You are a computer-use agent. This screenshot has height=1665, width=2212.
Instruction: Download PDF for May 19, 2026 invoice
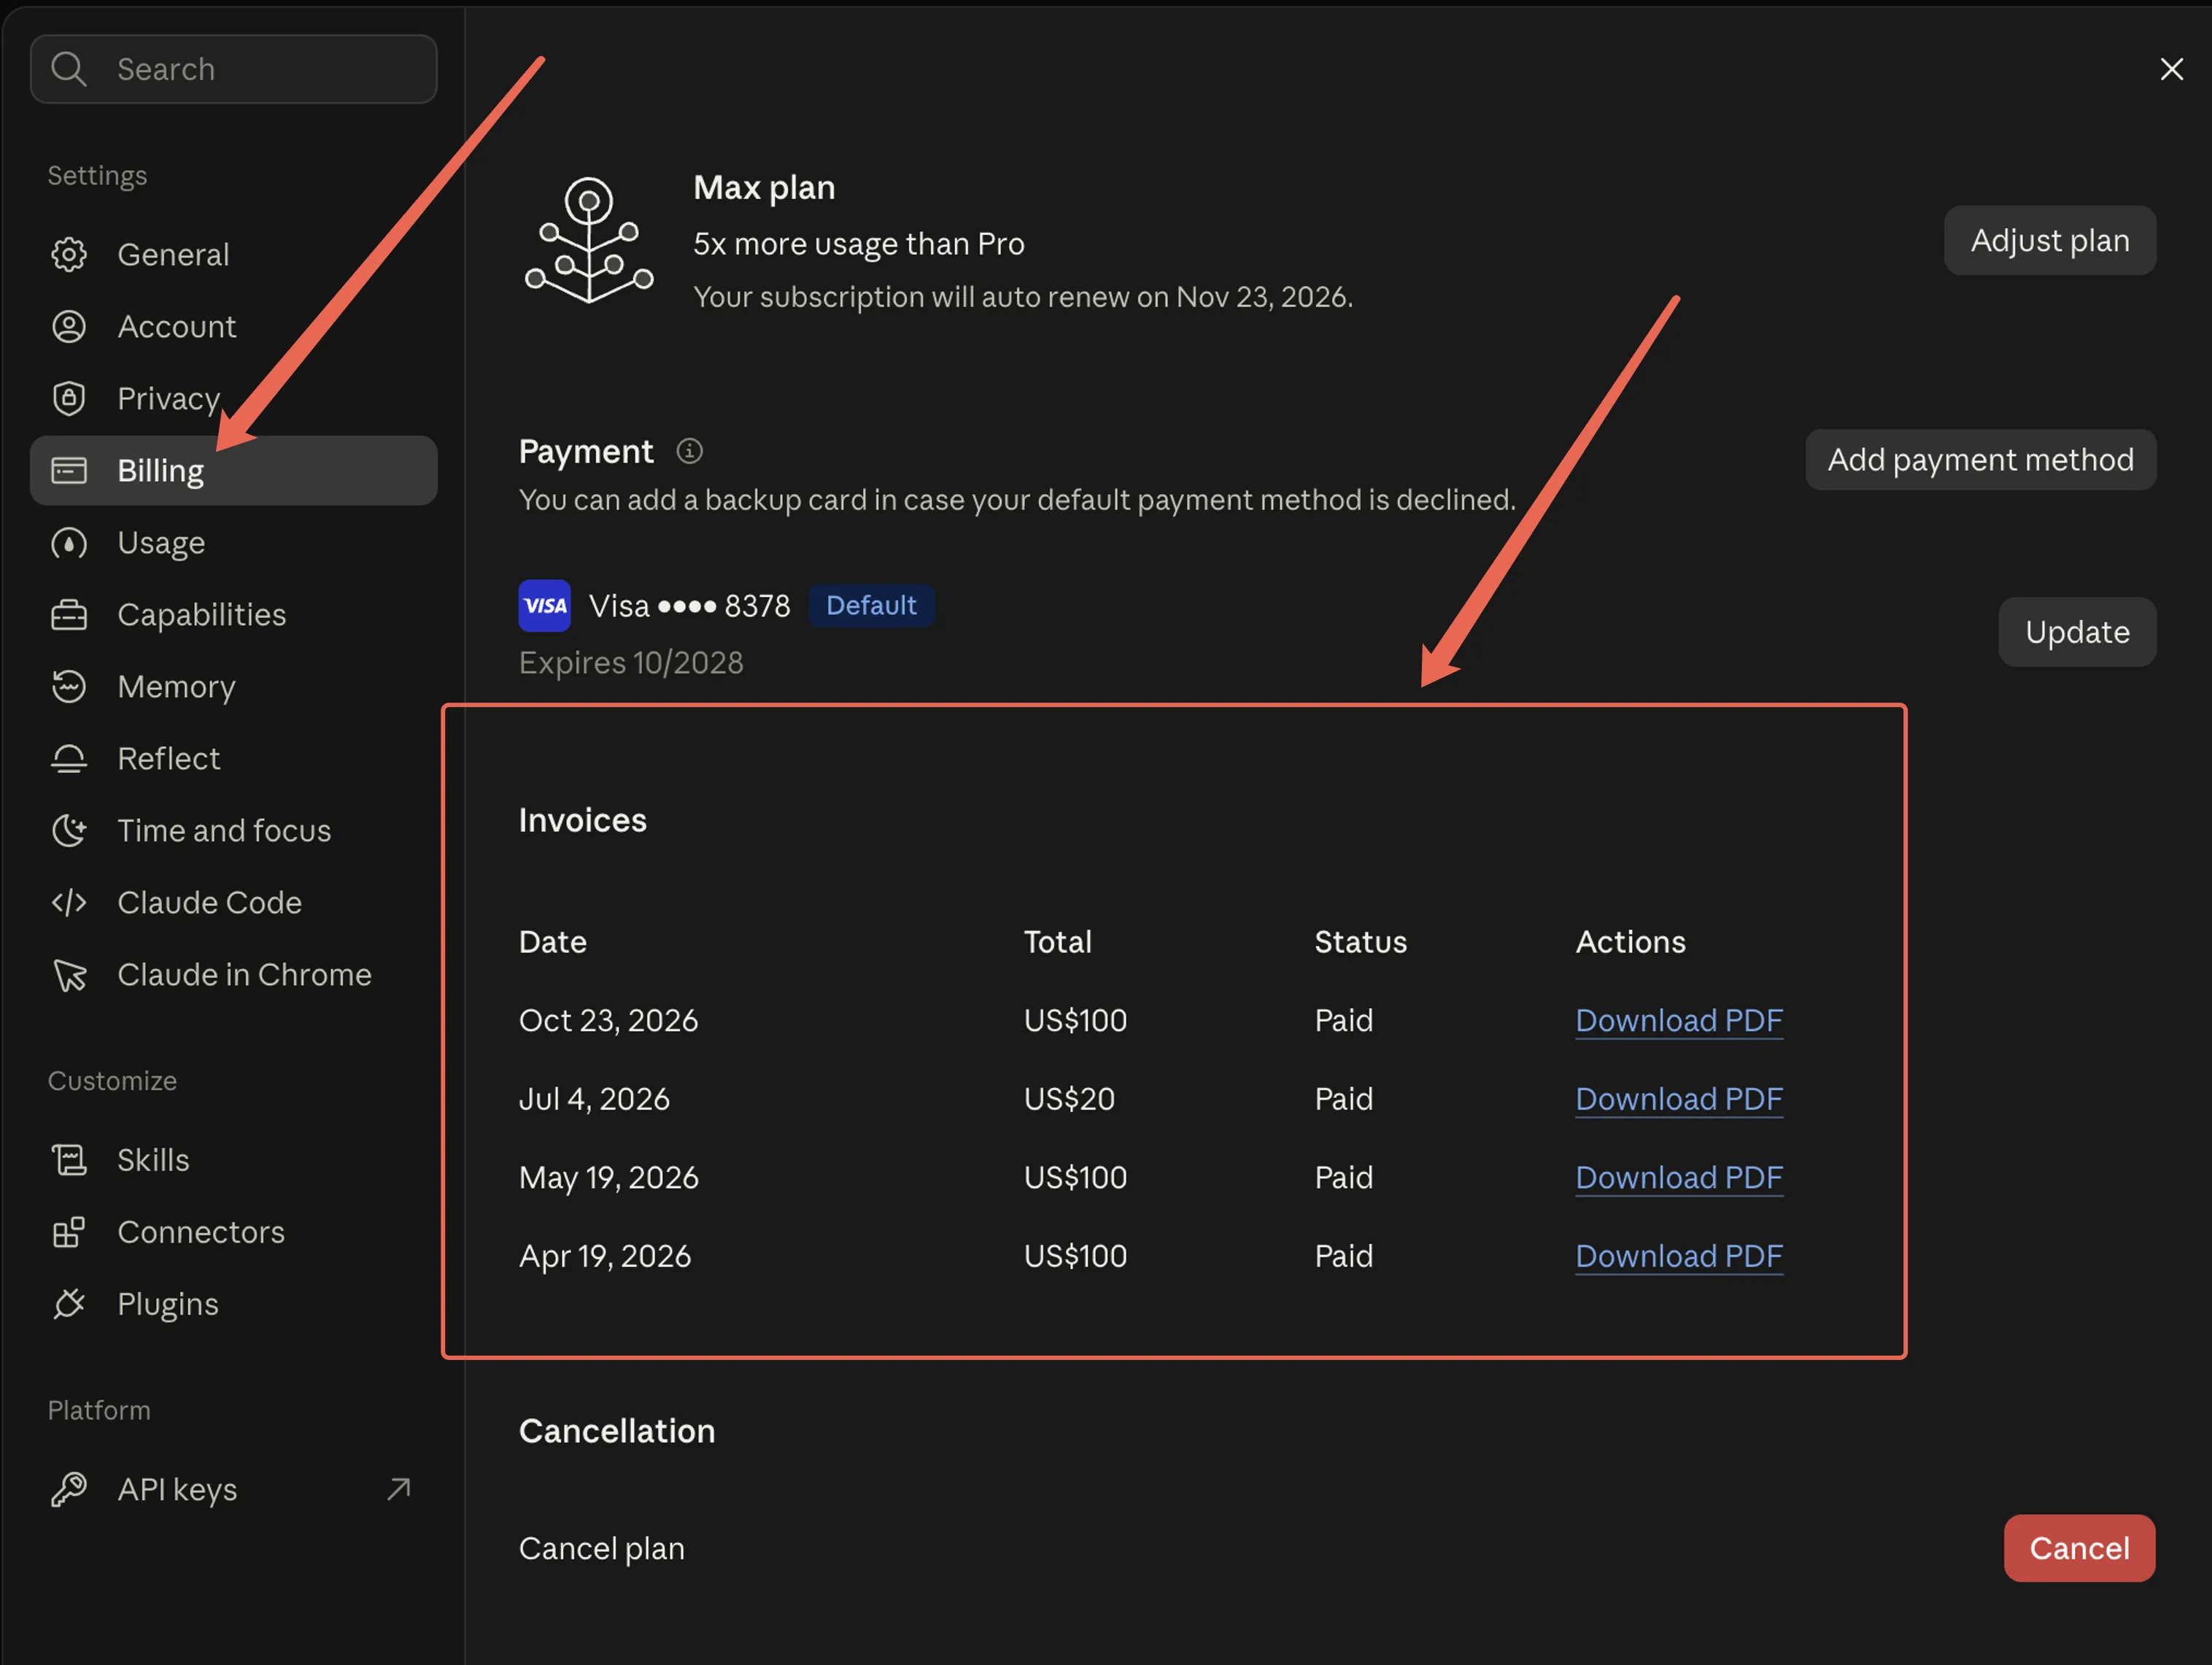click(x=1679, y=1178)
